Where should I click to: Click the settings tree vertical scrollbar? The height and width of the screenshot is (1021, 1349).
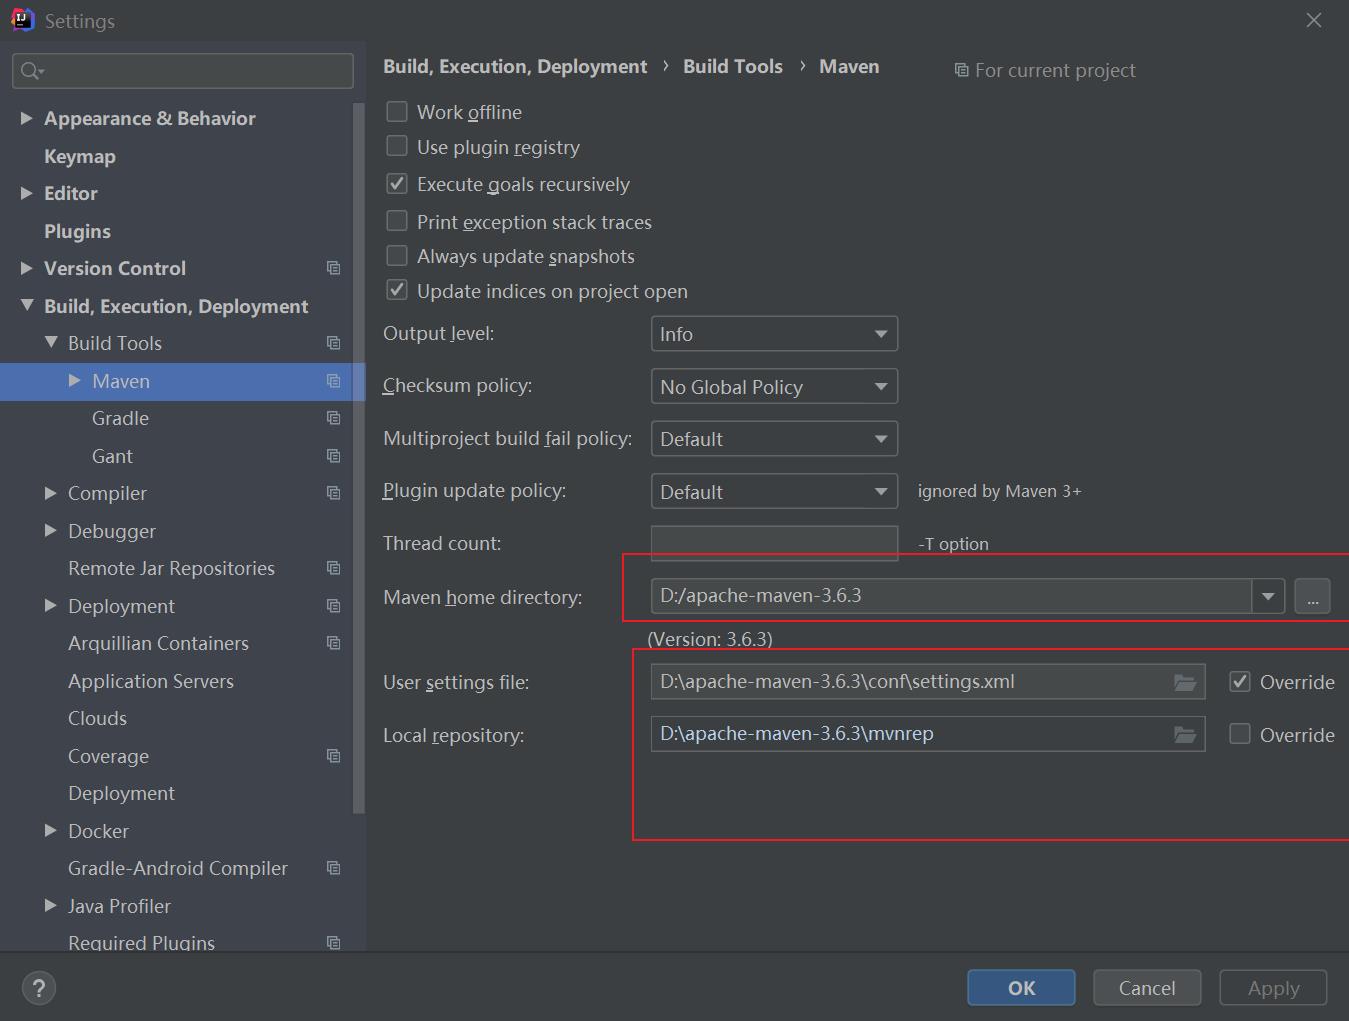tap(359, 460)
